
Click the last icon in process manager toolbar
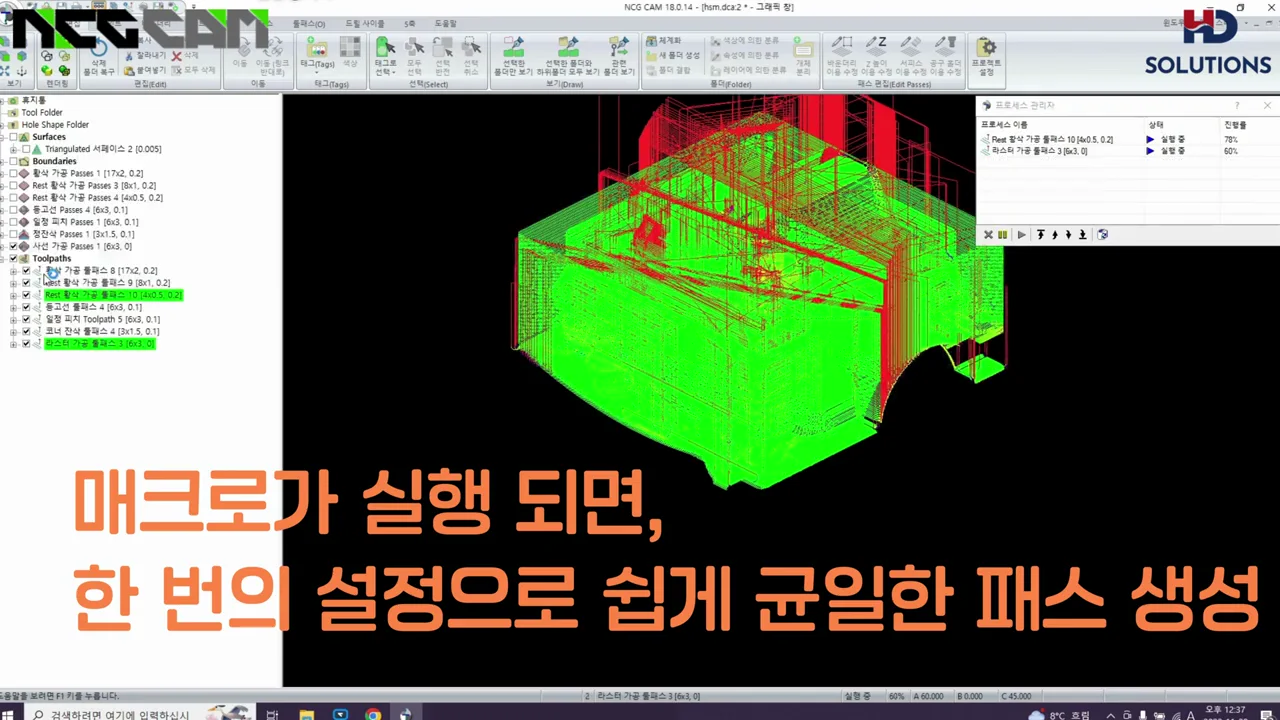1102,235
